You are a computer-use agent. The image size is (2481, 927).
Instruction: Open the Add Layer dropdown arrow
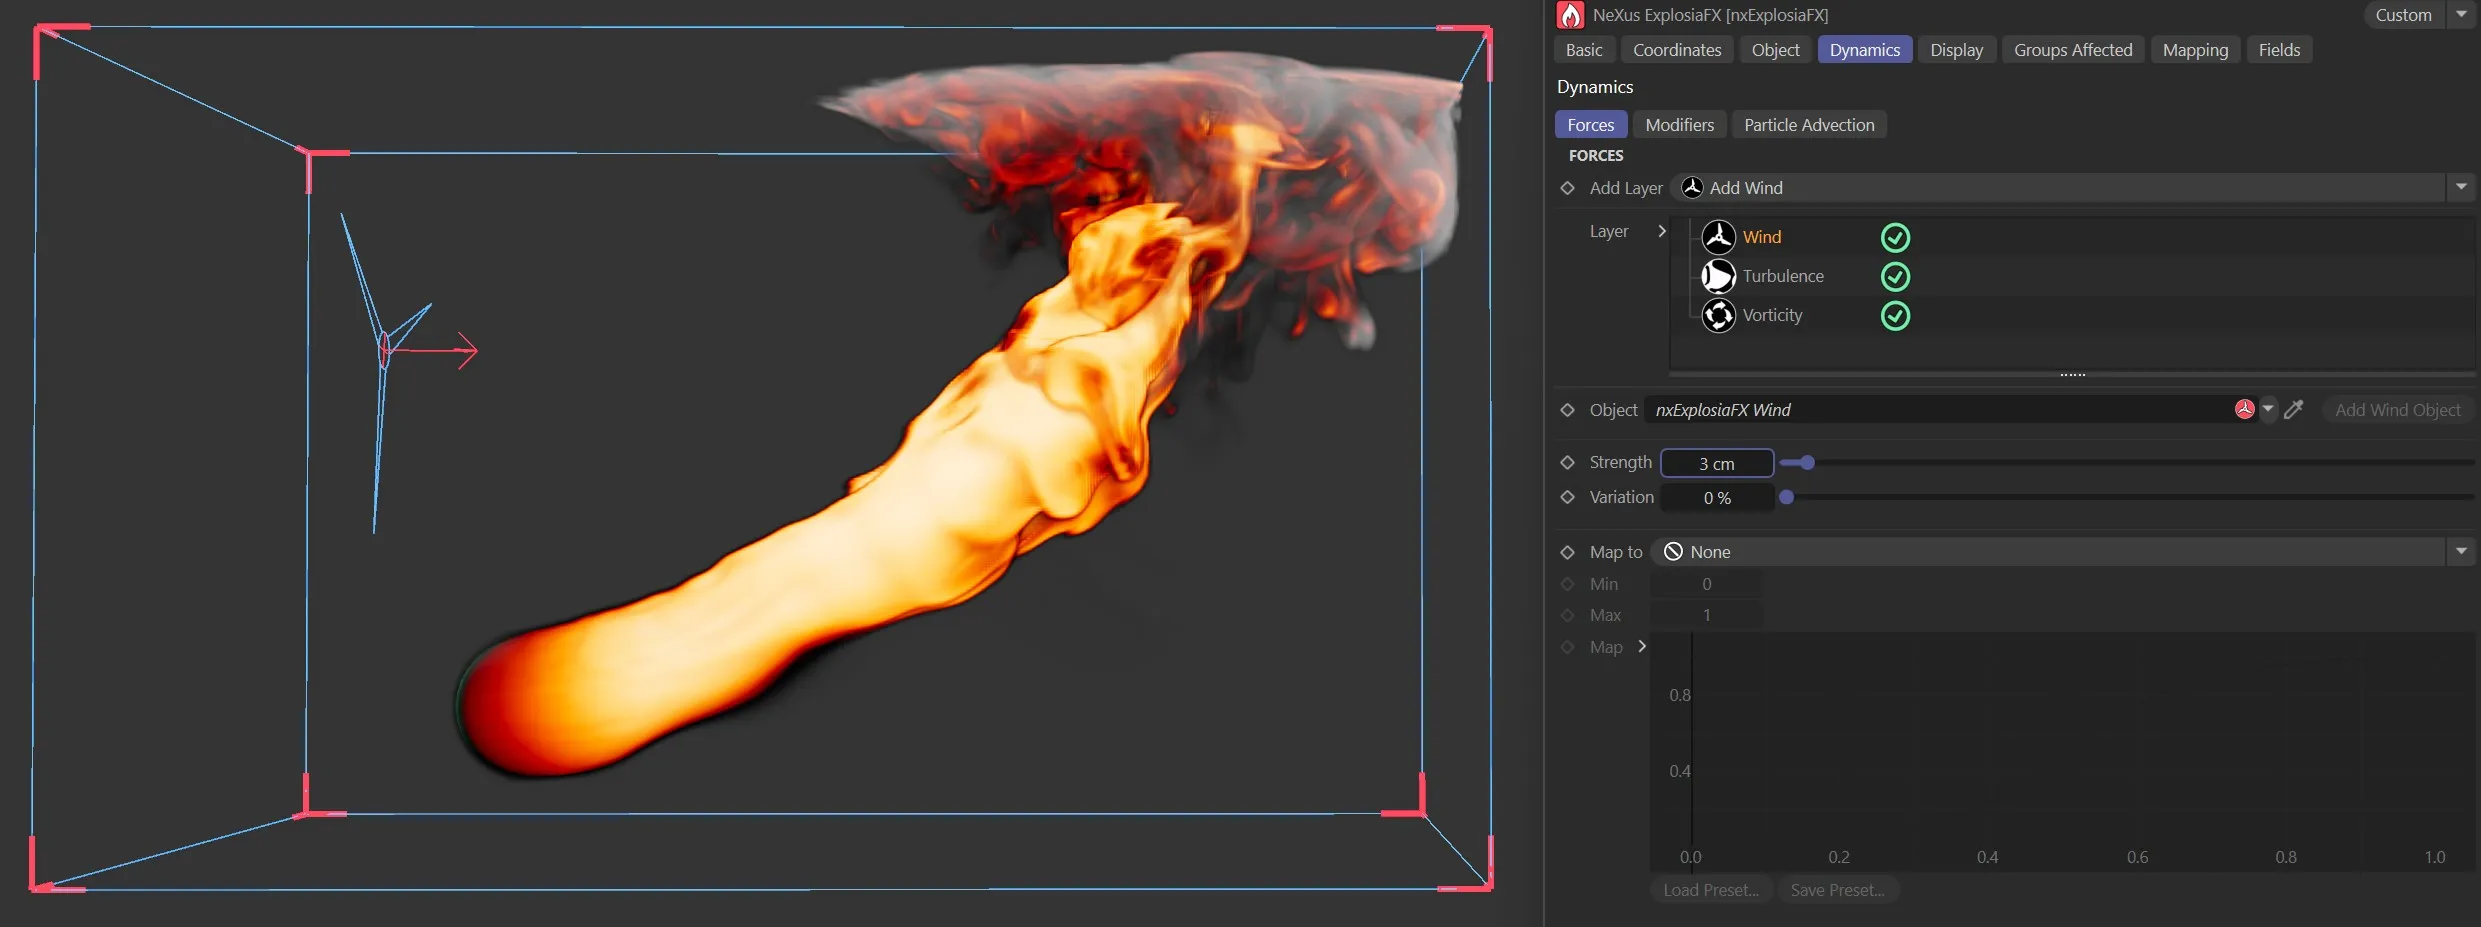tap(2462, 187)
